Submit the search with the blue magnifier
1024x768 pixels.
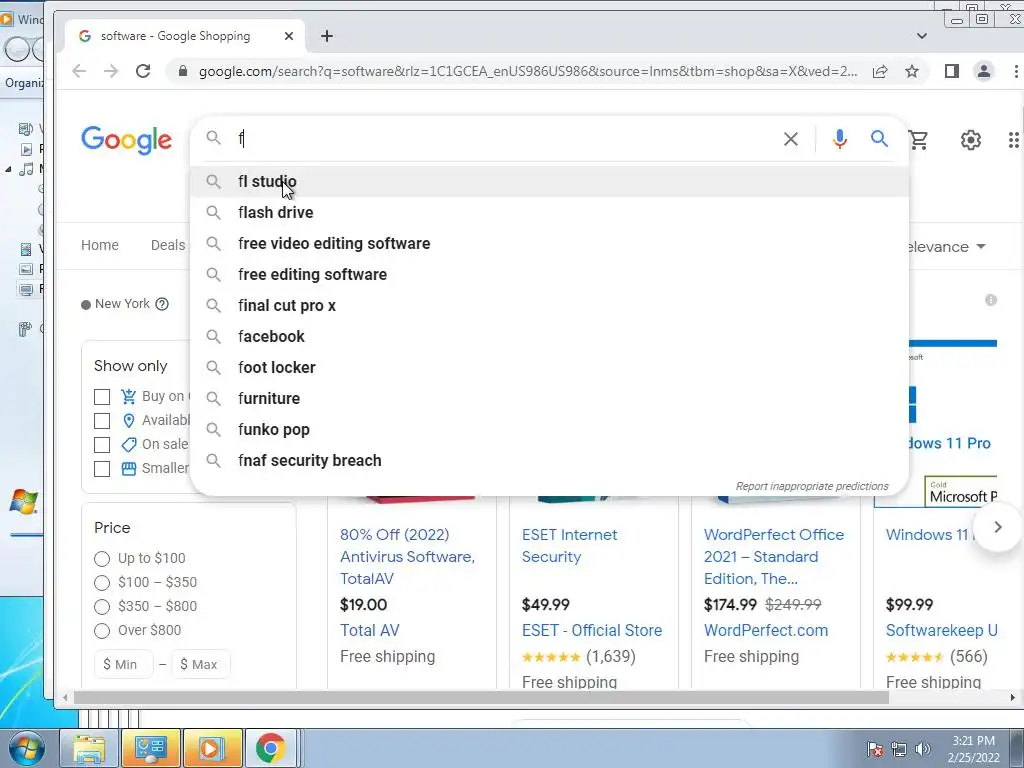click(x=879, y=138)
